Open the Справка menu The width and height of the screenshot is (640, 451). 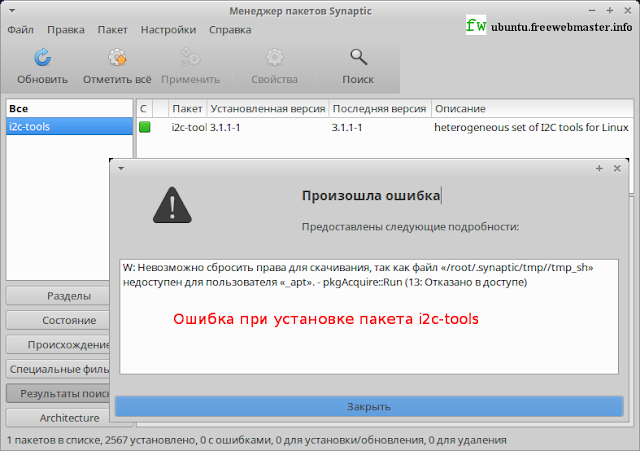230,30
